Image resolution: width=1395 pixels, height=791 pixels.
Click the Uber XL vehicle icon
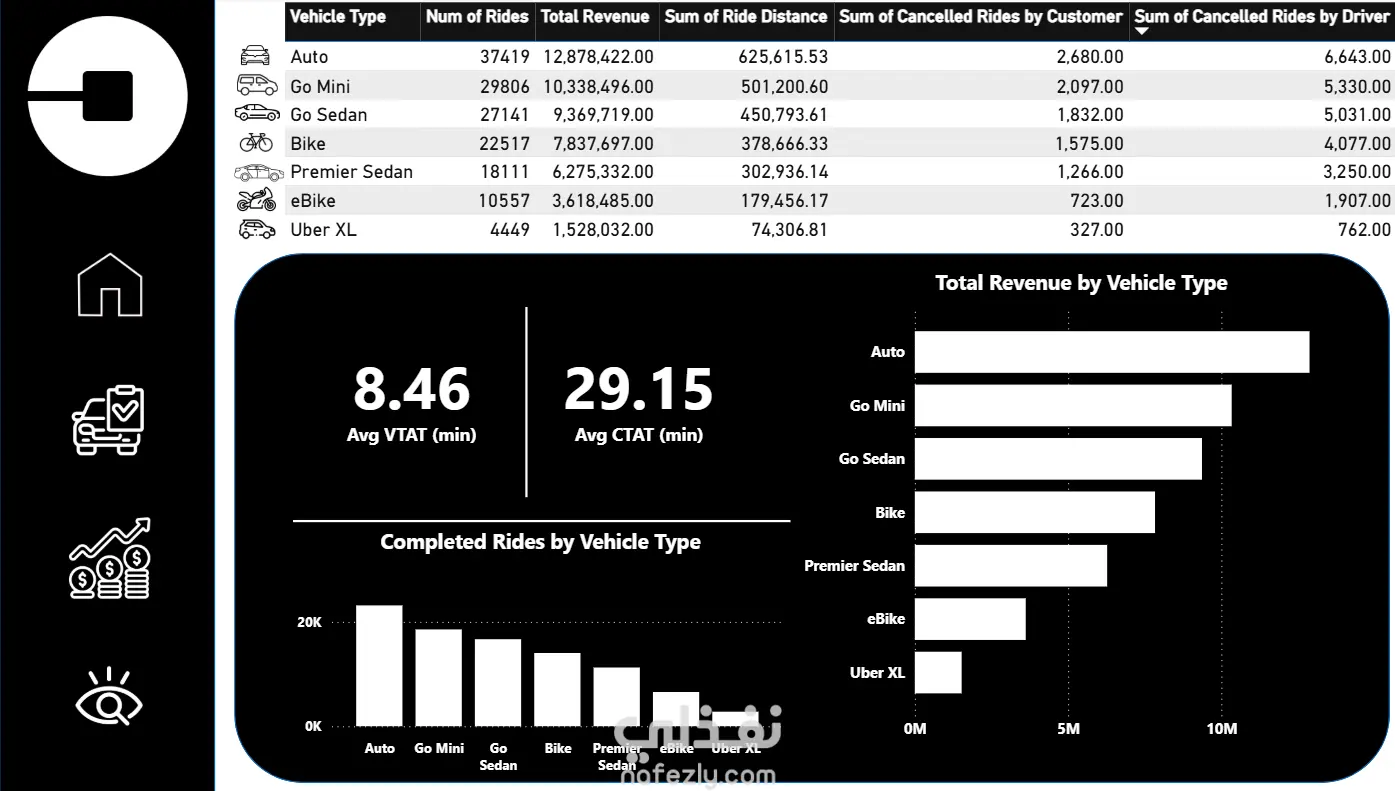click(257, 229)
